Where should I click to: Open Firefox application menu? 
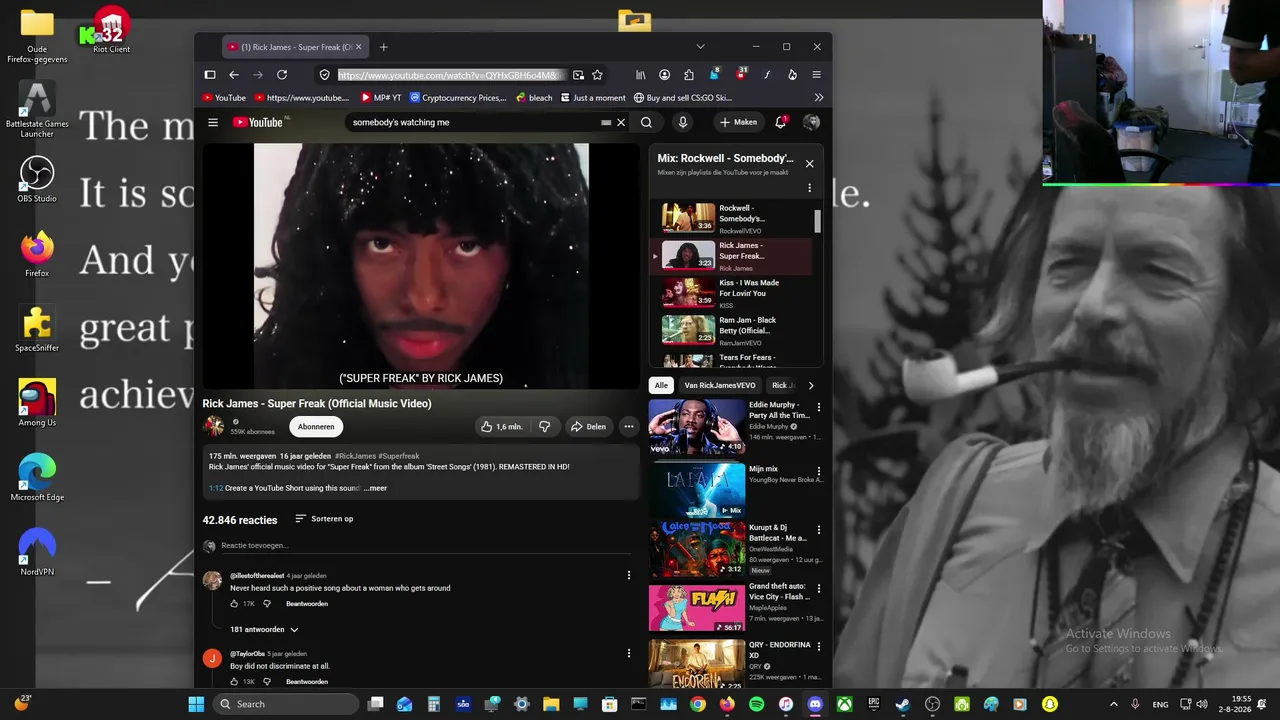pyautogui.click(x=816, y=75)
